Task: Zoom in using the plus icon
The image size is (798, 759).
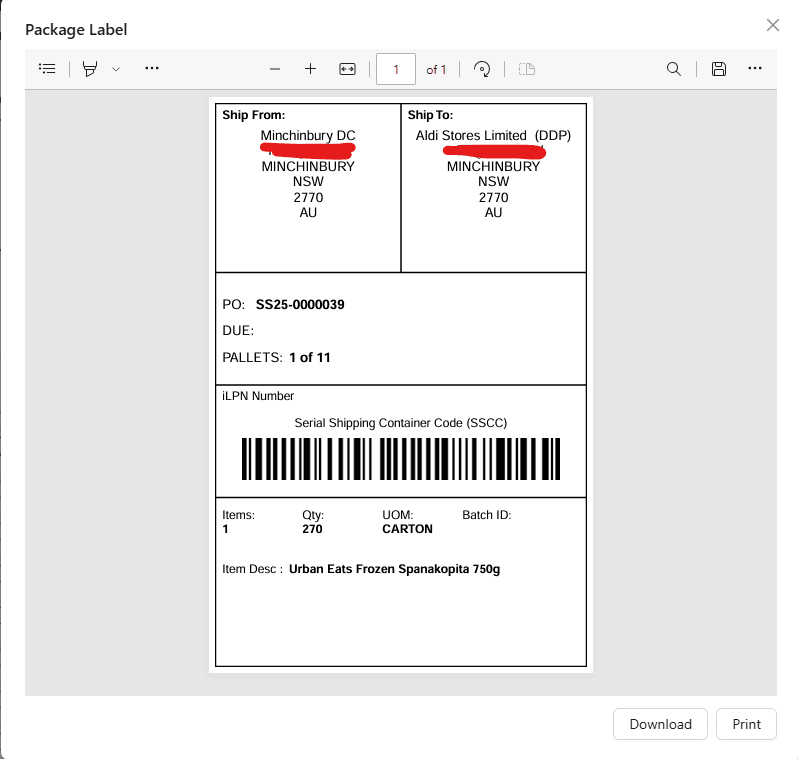Action: coord(311,69)
